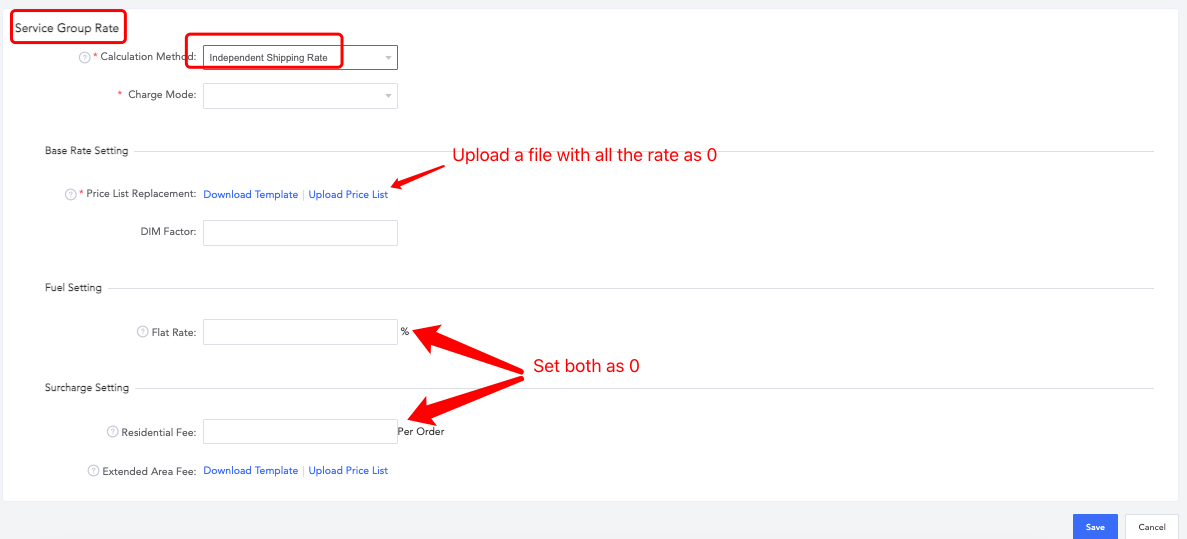Open the Charge Mode dropdown

301,96
